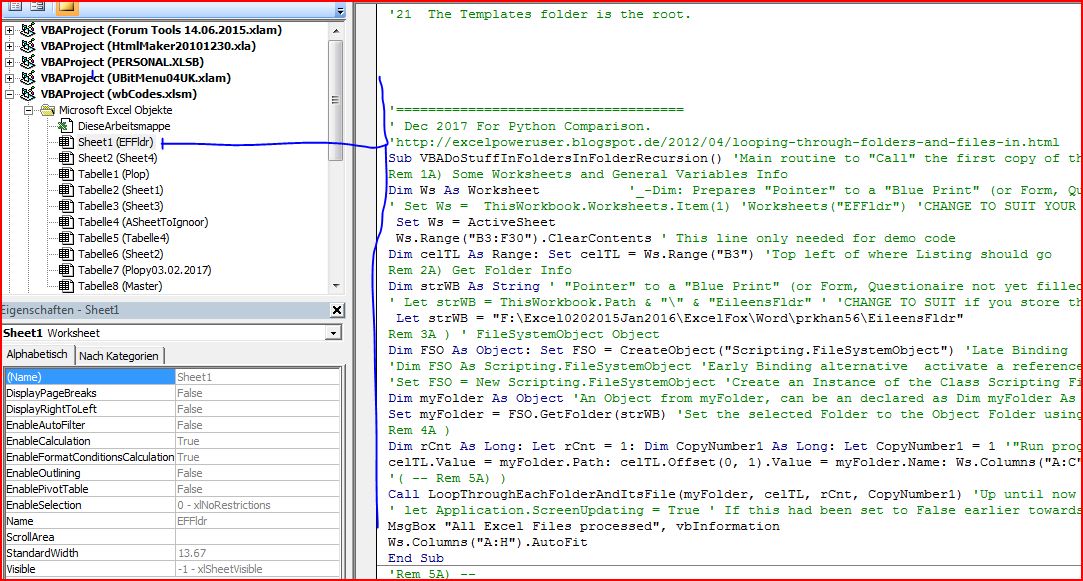The height and width of the screenshot is (581, 1083).
Task: Click the Name property value EFFldr
Action: tap(258, 521)
